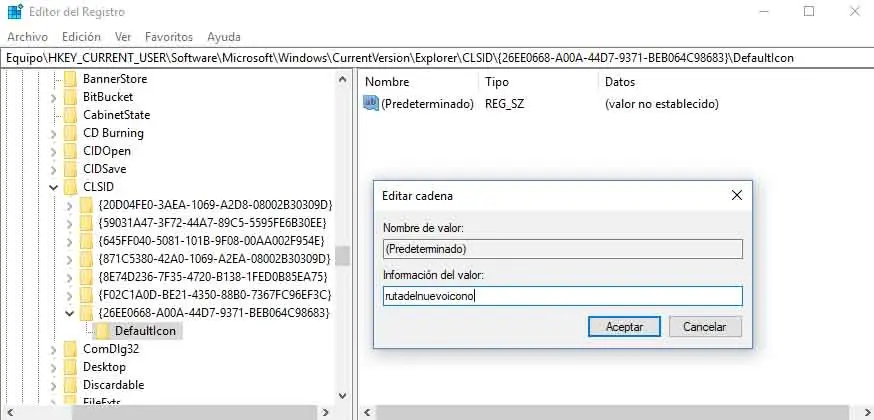874x420 pixels.
Task: Collapse the {26EE0668-A00A-44D7-9371-BEB064C98683} key
Action: pyautogui.click(x=70, y=314)
